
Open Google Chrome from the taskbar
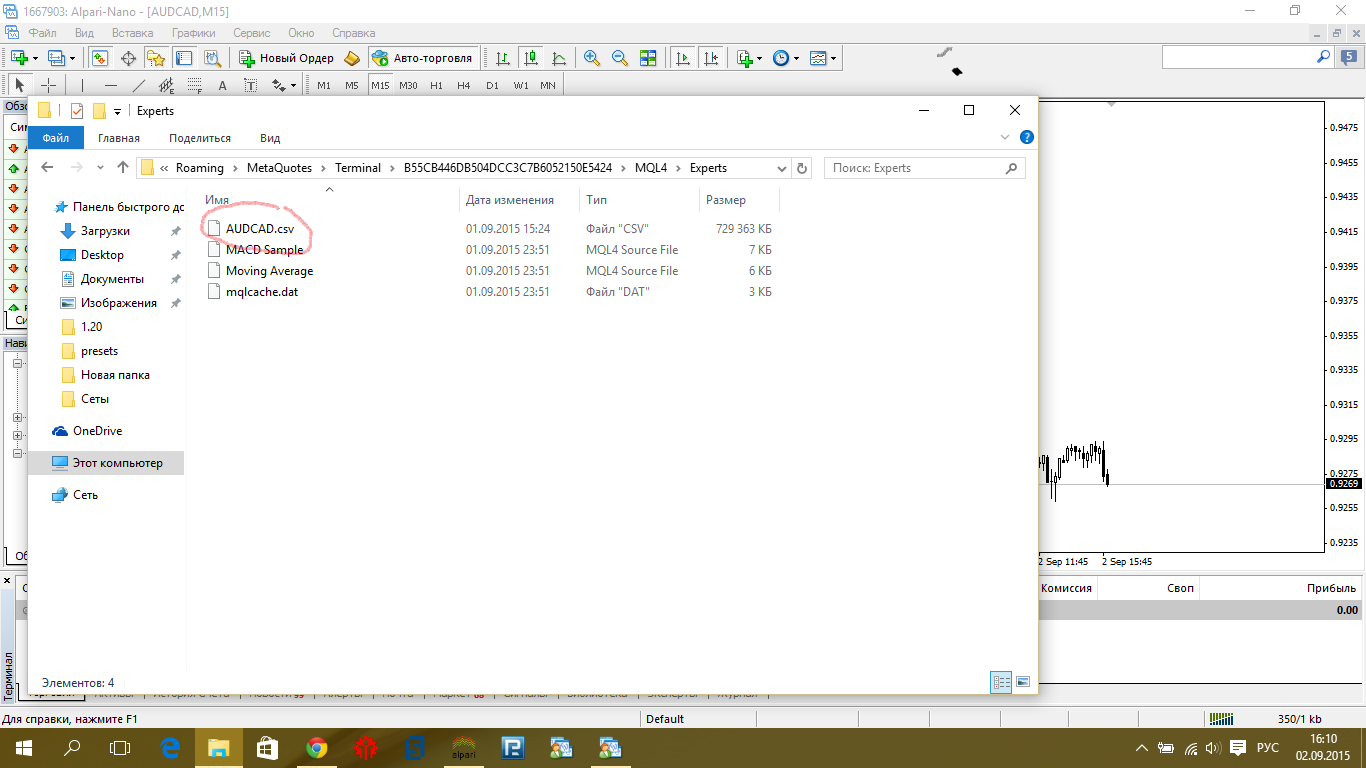pos(316,748)
